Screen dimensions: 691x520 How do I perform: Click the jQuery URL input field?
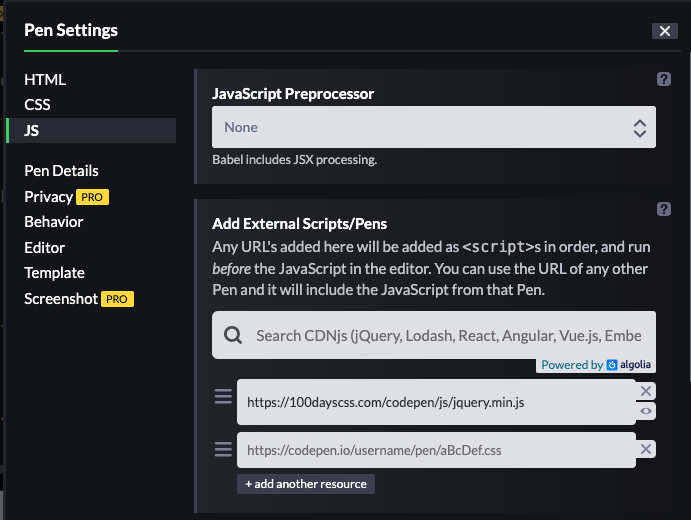(x=435, y=402)
